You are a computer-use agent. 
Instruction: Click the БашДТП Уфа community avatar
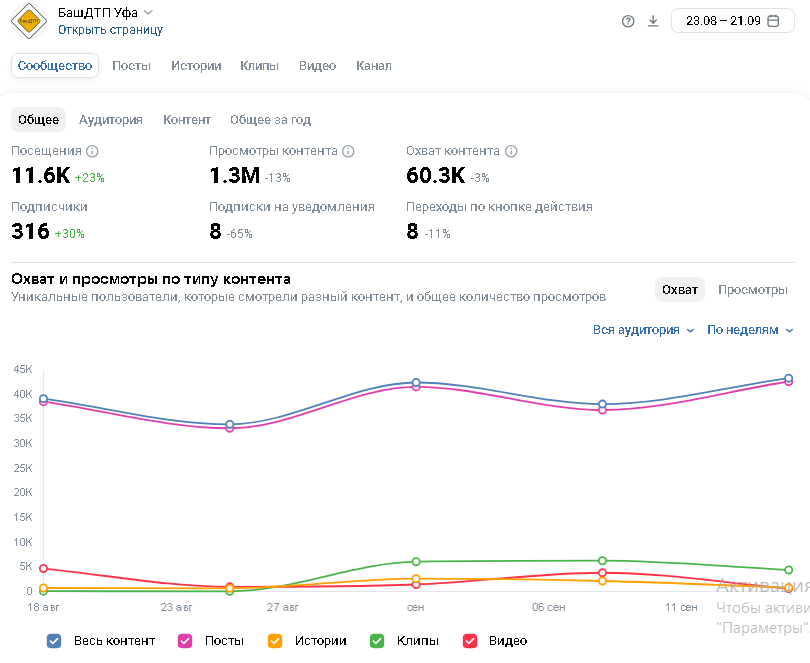coord(29,21)
